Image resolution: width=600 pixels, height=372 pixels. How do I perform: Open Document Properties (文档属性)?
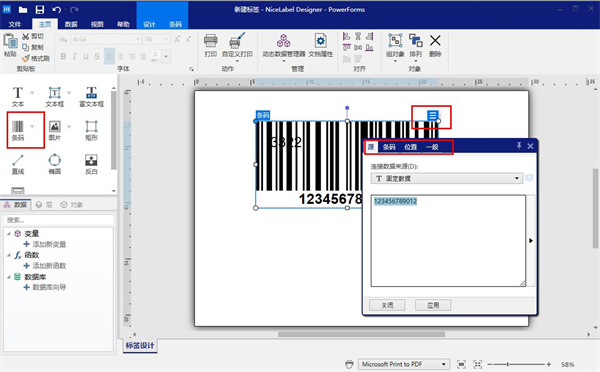point(321,45)
